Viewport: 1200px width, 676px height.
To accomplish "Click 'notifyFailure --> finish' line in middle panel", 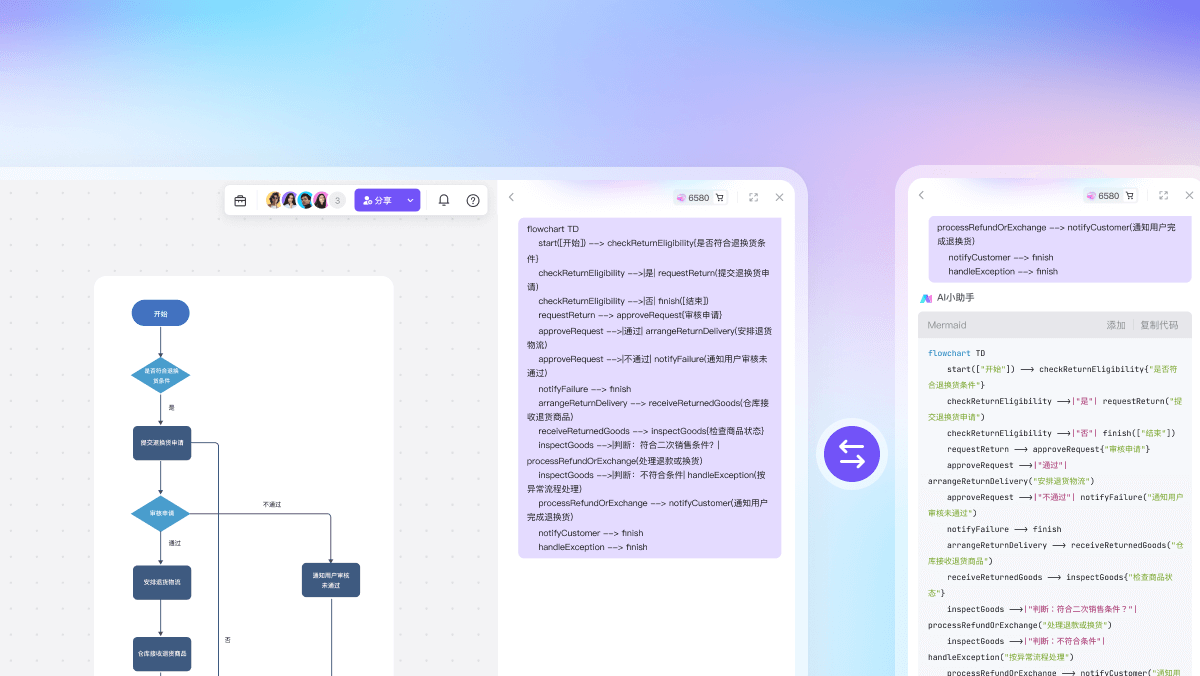I will [x=584, y=389].
